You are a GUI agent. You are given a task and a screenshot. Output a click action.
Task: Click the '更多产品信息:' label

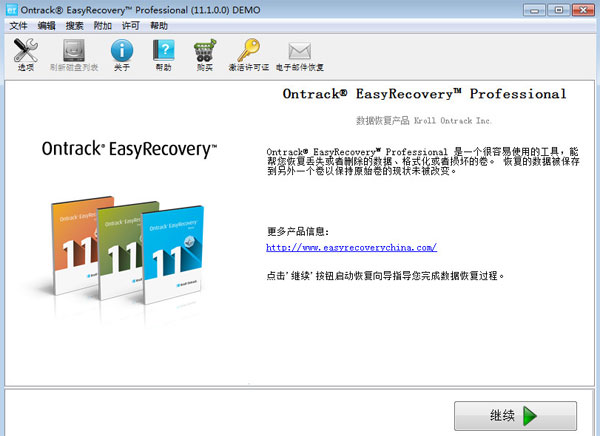(298, 232)
